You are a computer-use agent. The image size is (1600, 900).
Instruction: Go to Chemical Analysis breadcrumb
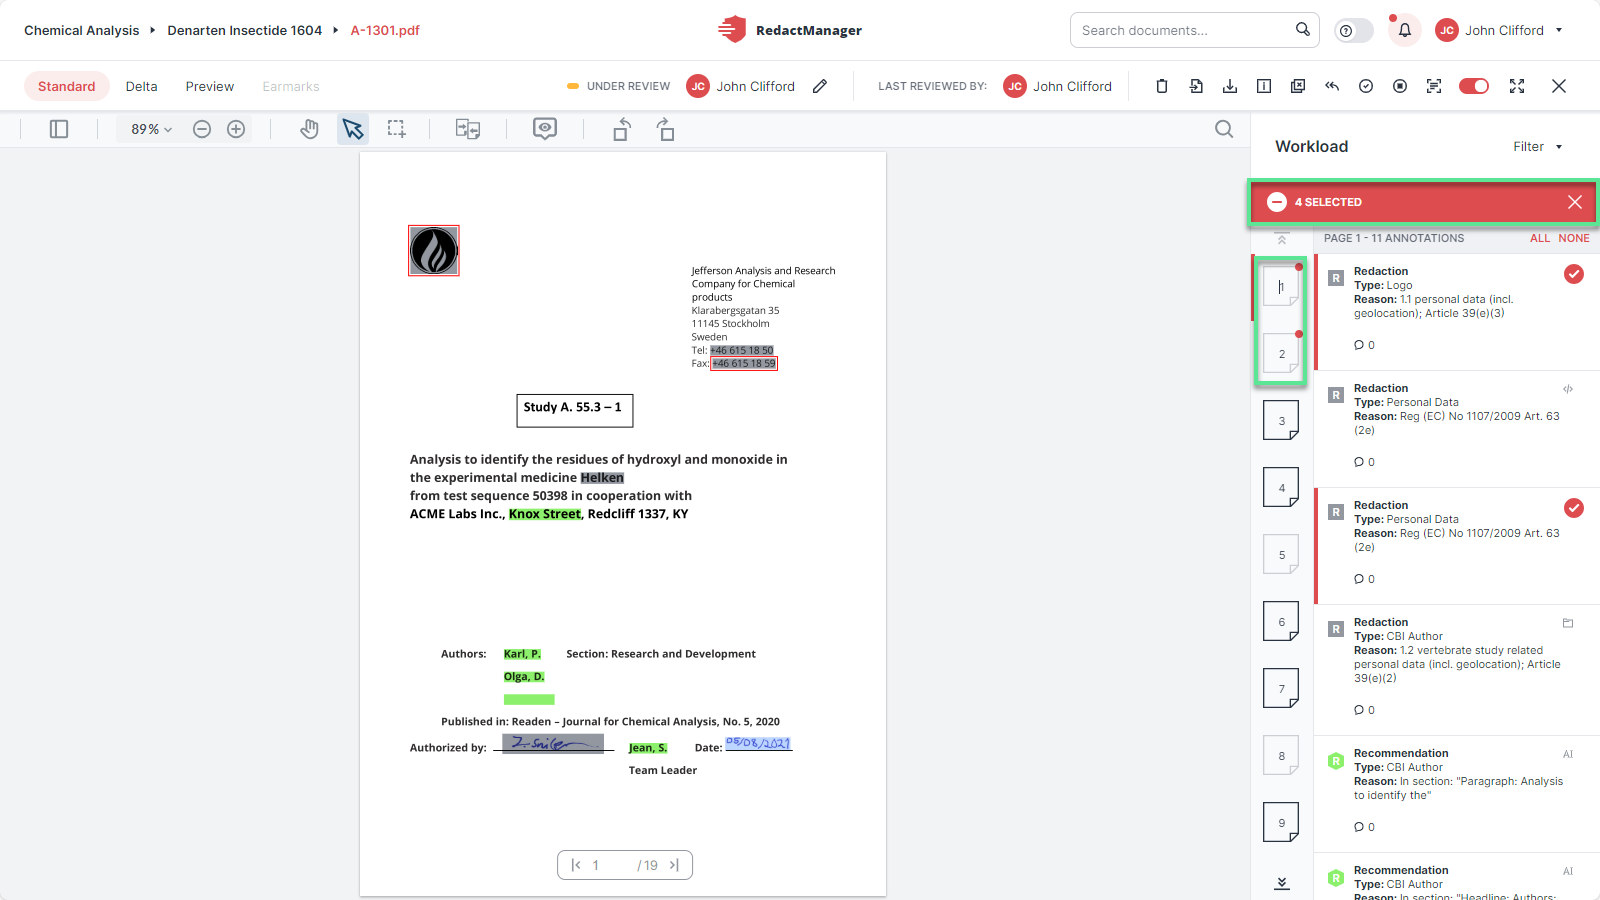82,30
